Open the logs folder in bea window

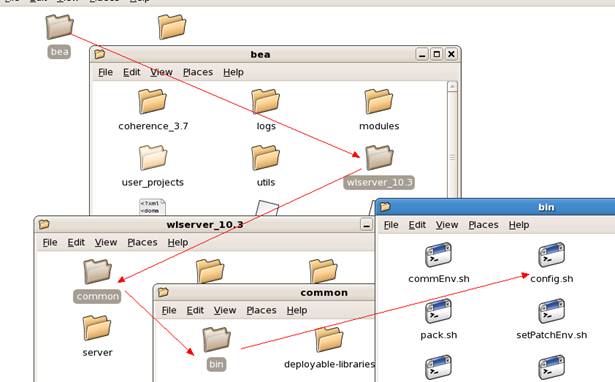266,101
